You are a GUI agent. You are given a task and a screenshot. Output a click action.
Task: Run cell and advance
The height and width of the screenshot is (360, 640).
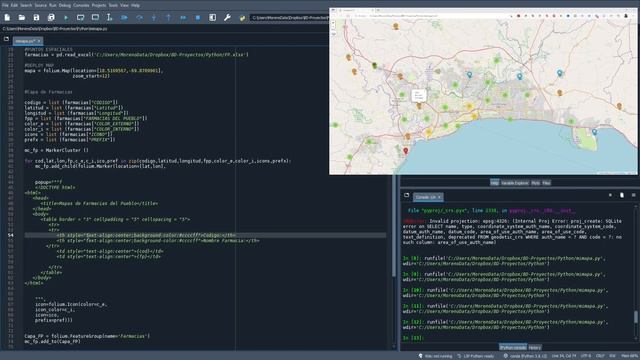pos(95,18)
